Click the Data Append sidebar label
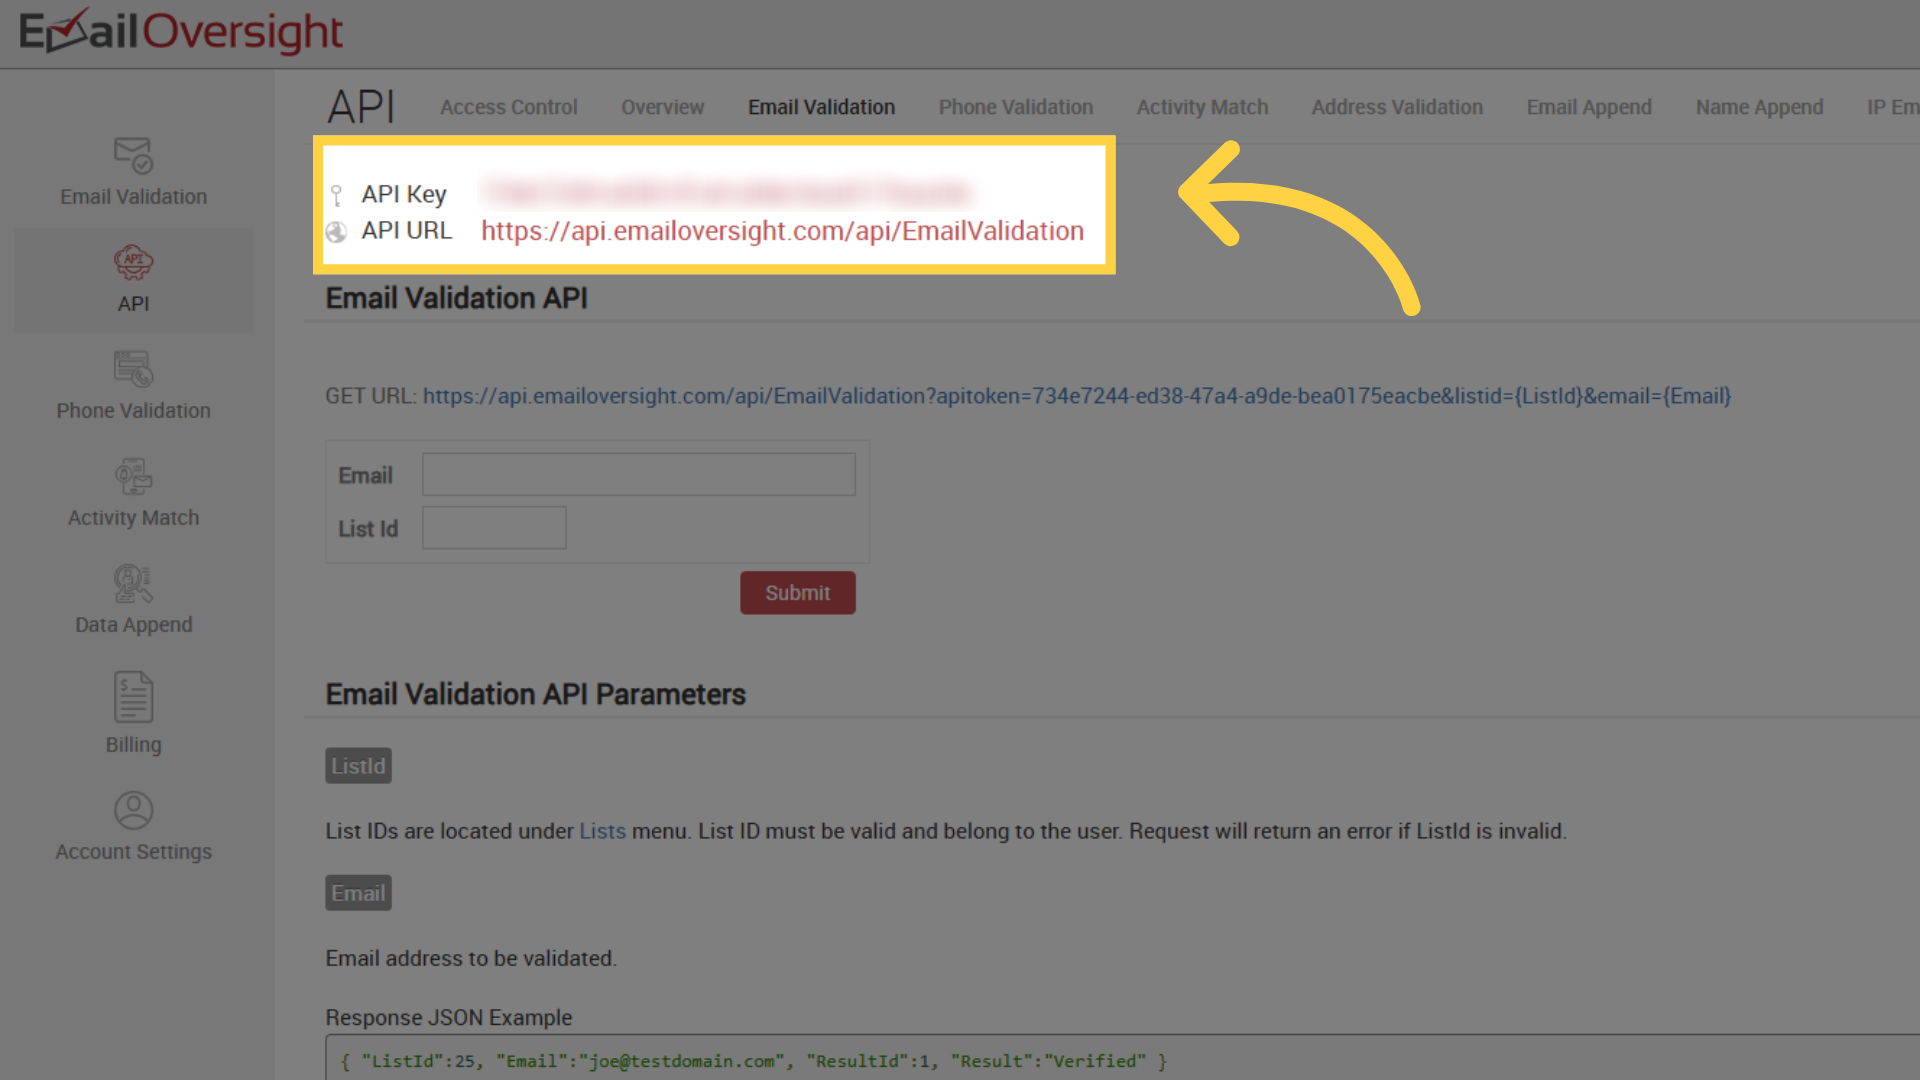This screenshot has width=1920, height=1080. (x=133, y=625)
